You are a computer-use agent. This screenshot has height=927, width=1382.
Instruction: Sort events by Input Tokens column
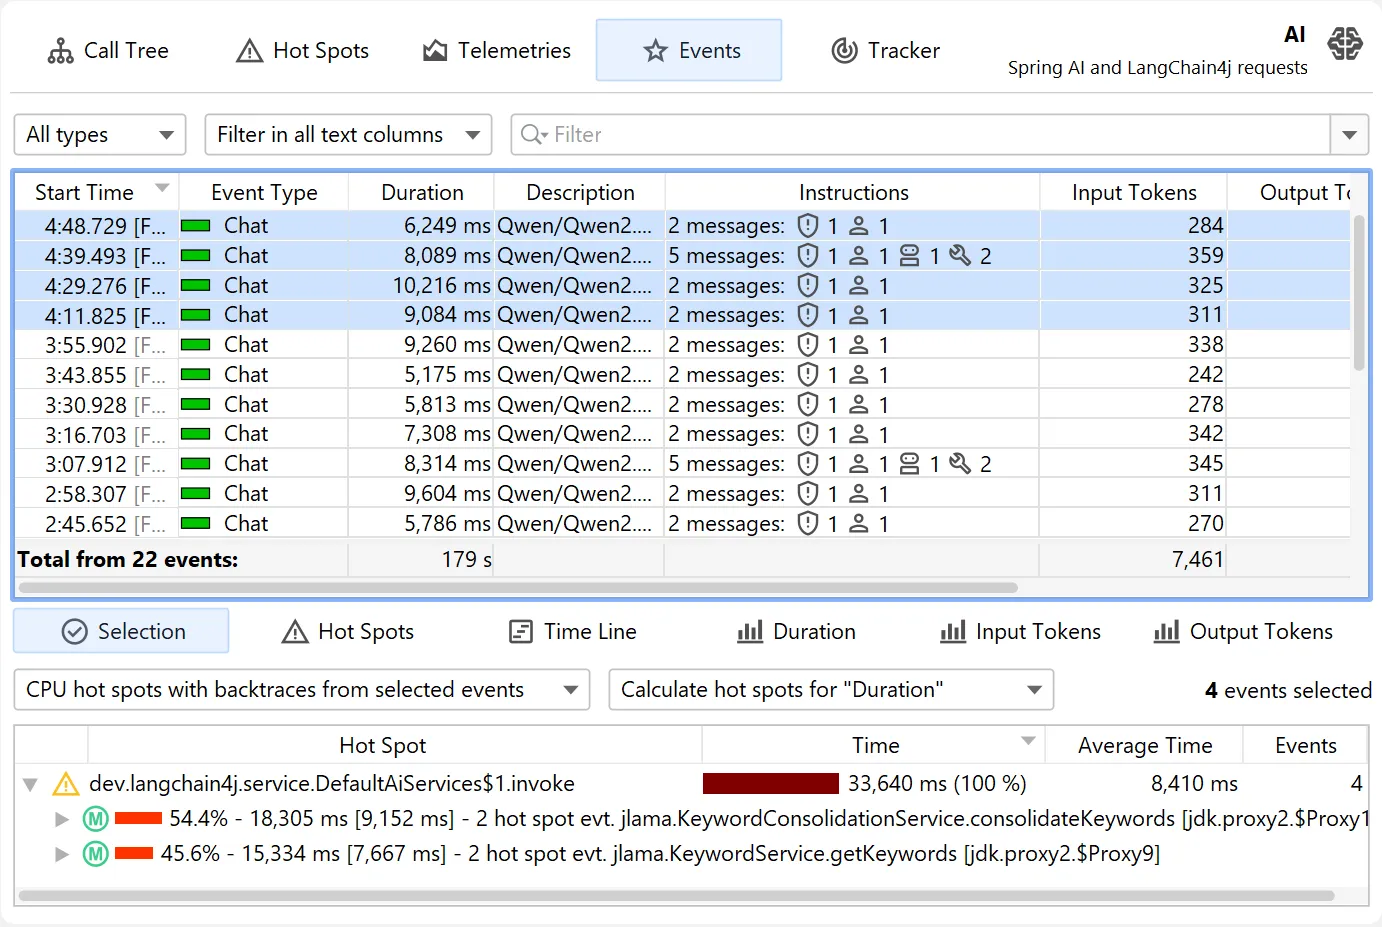(x=1134, y=192)
